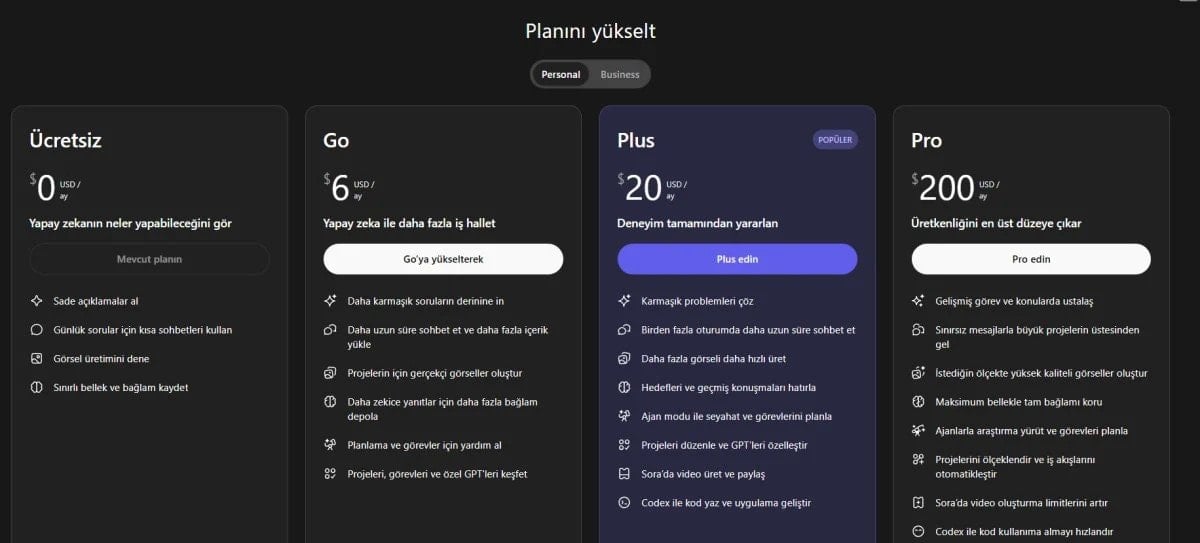Switch to the Business plan toggle

coord(620,74)
